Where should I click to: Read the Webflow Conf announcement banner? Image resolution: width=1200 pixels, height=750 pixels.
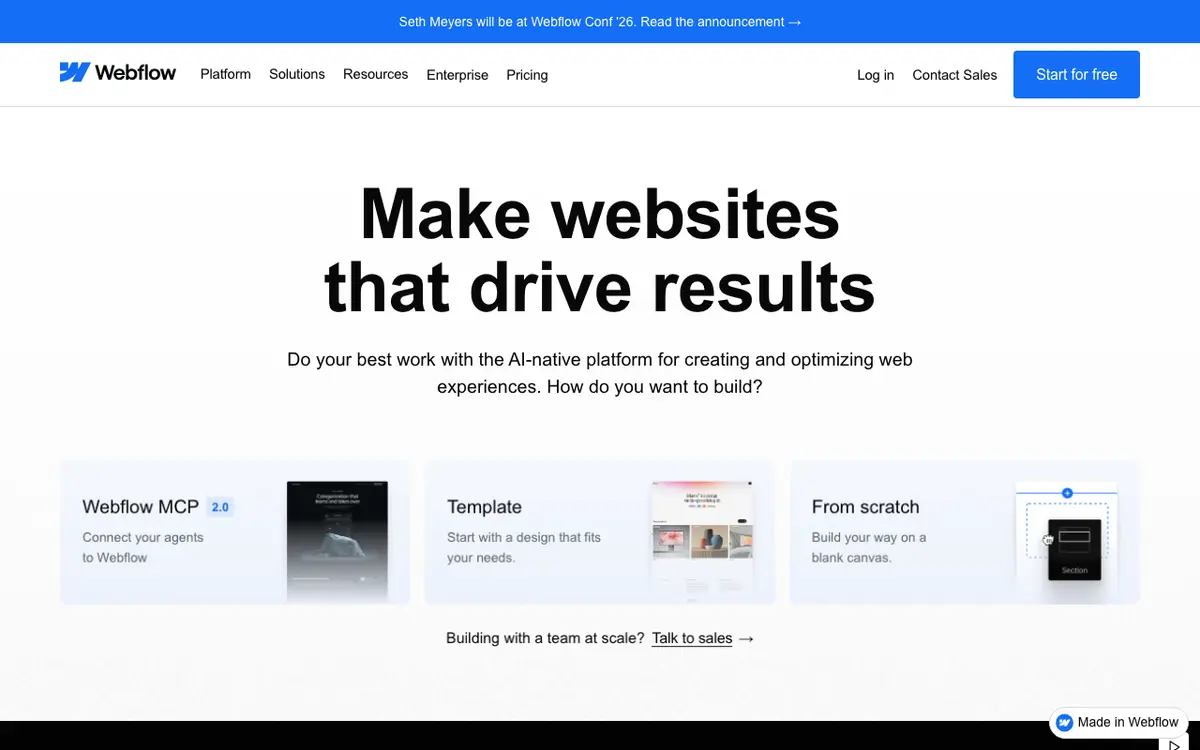600,21
